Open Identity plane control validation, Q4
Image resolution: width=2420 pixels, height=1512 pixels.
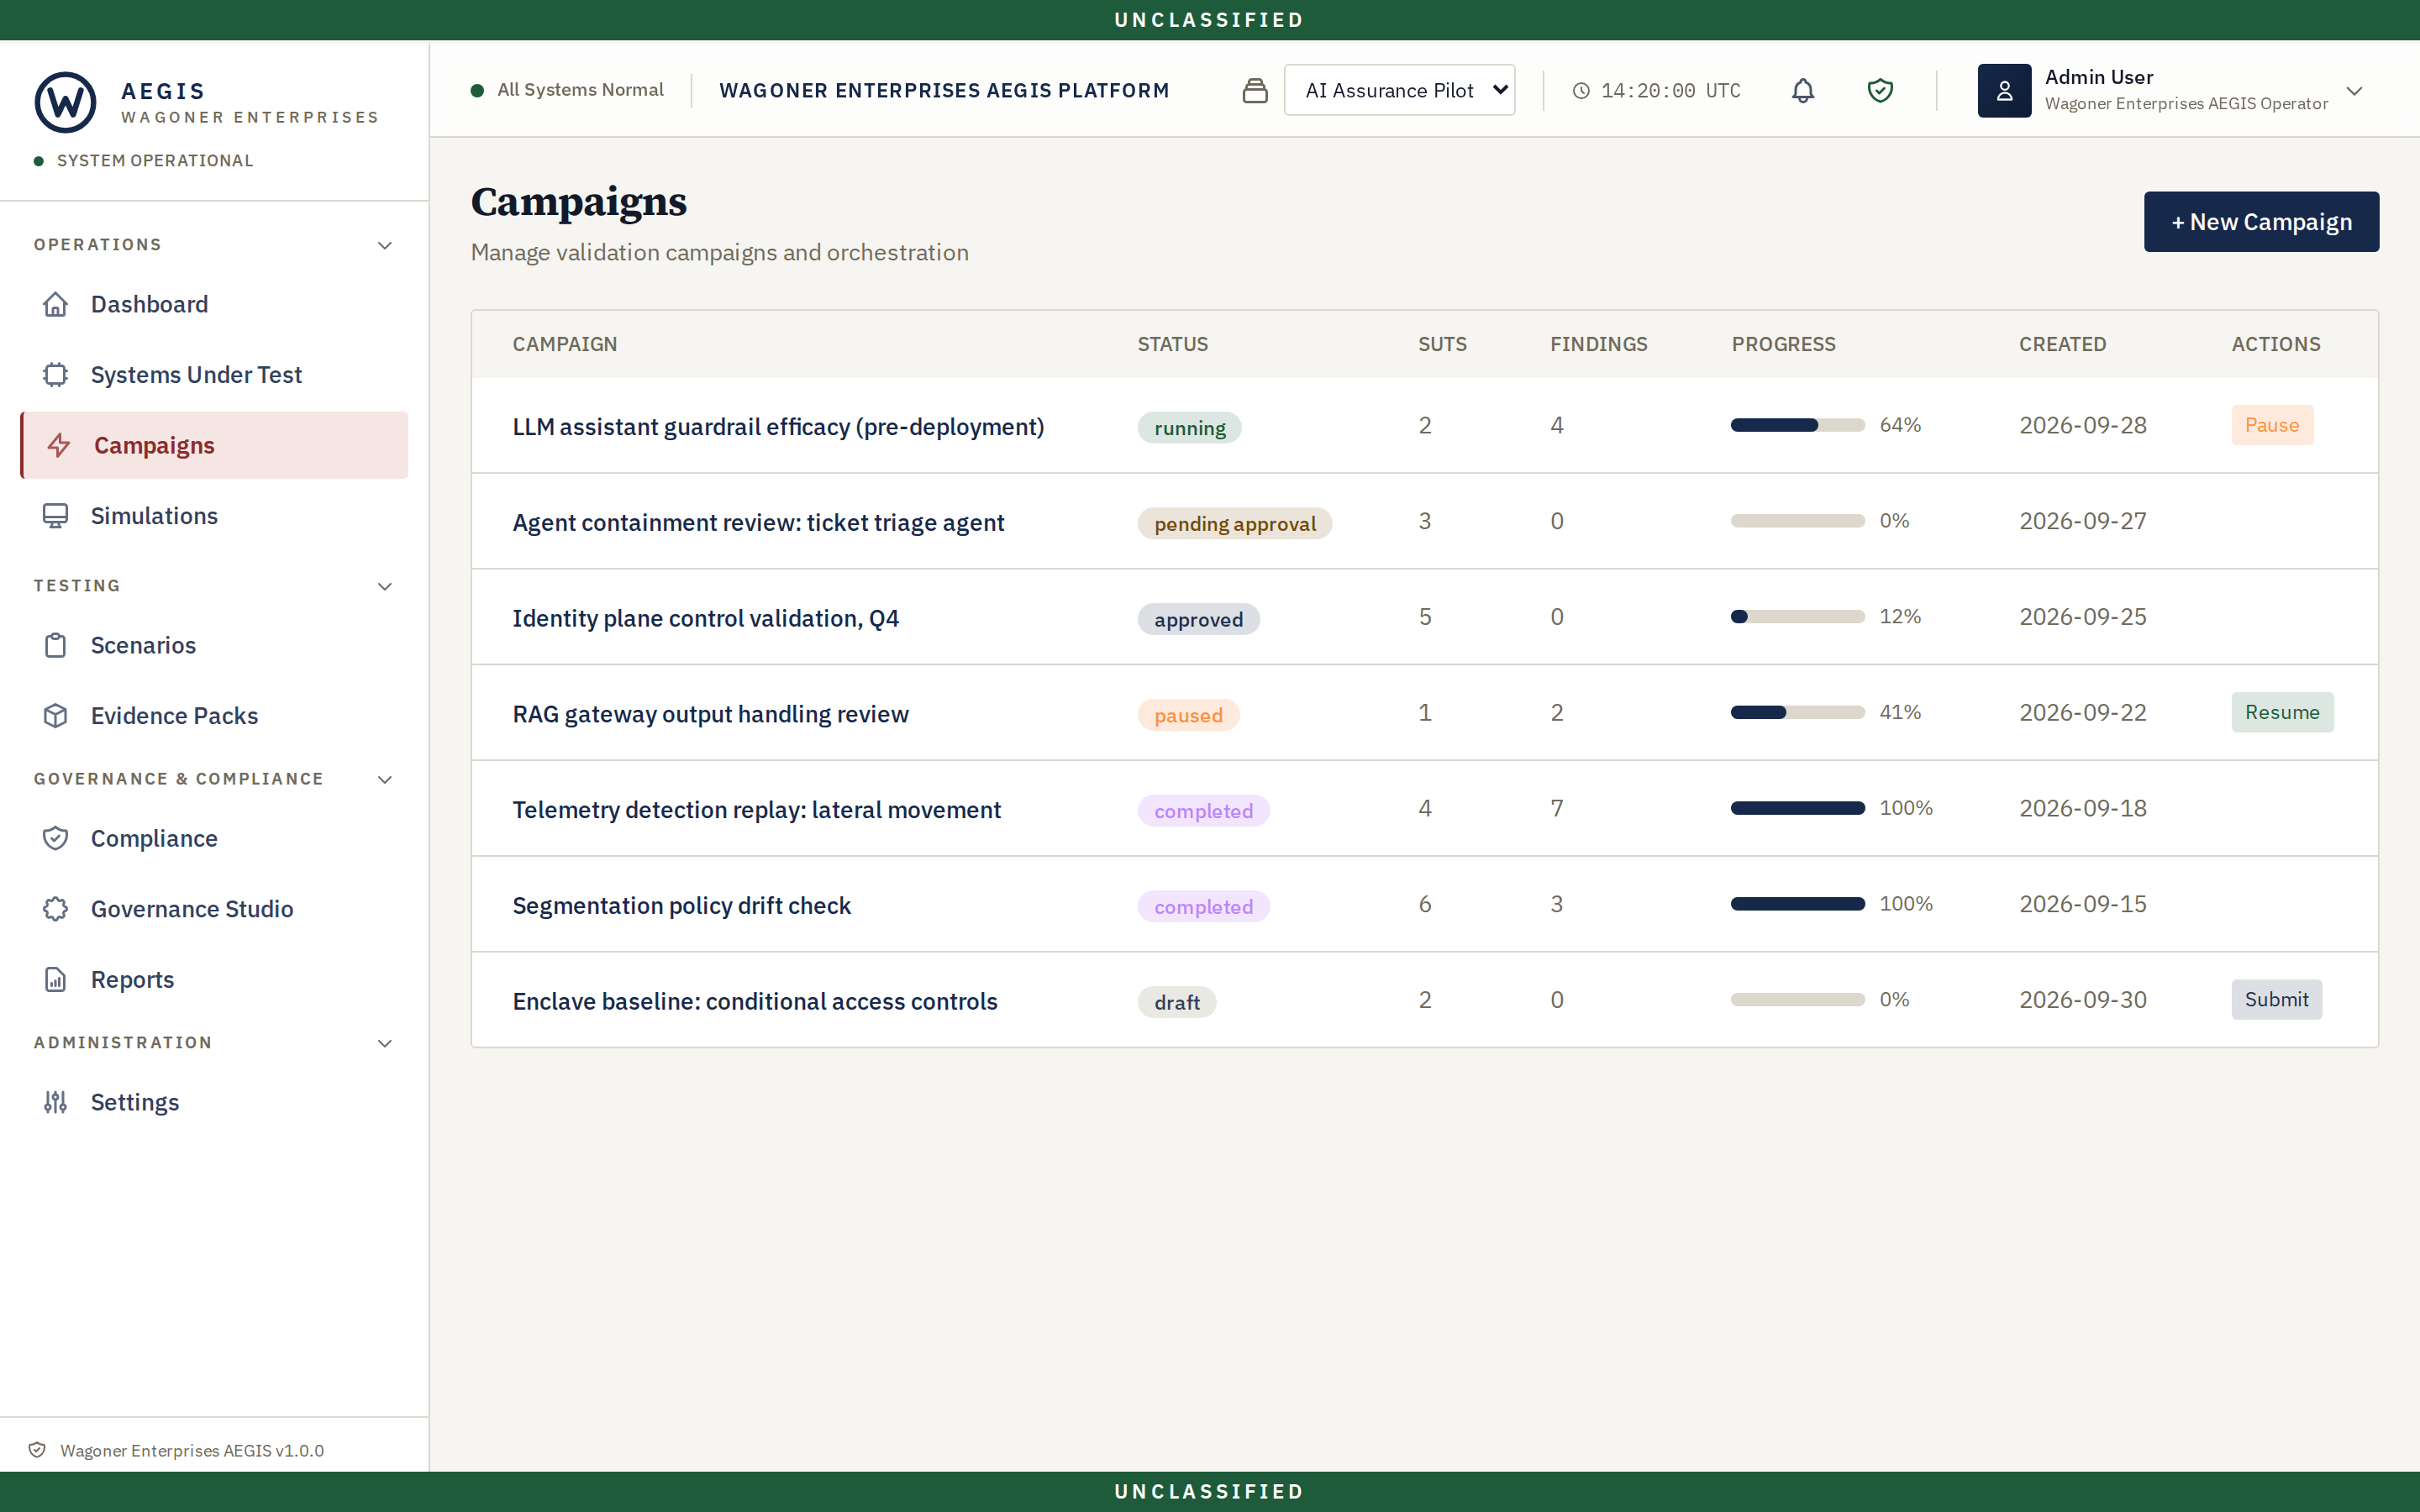pyautogui.click(x=705, y=618)
